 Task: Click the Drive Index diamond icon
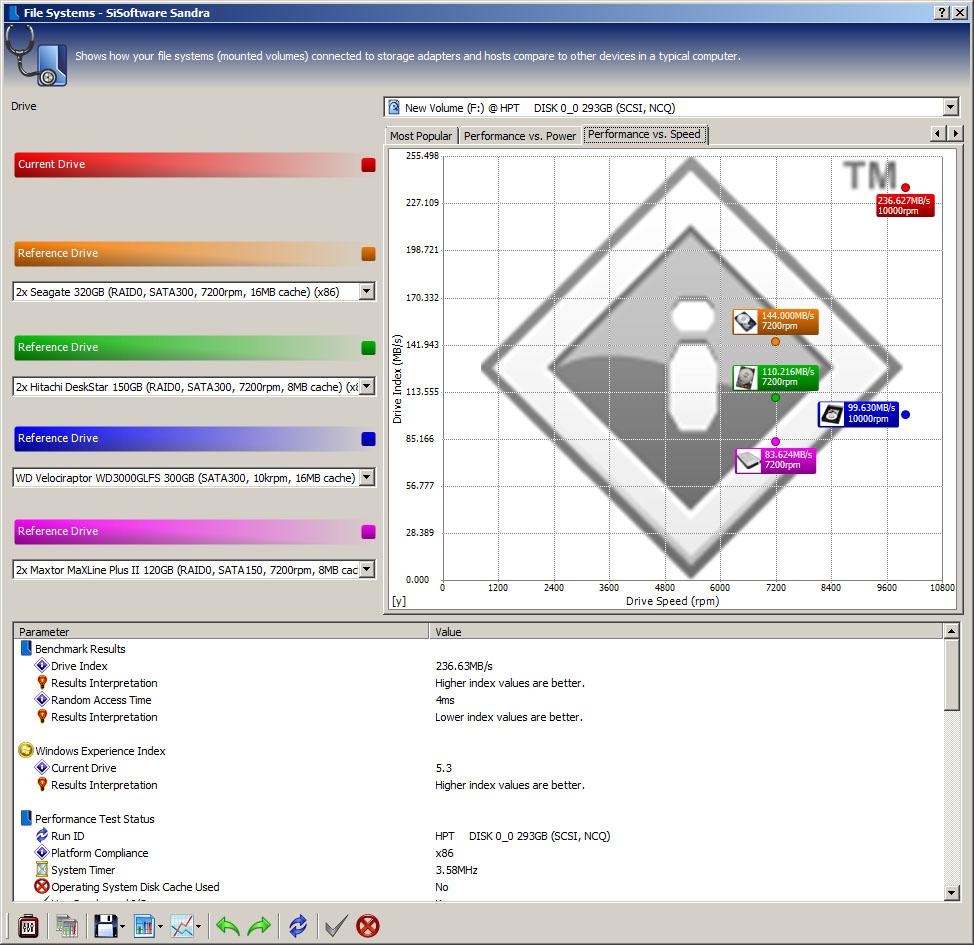pos(42,665)
